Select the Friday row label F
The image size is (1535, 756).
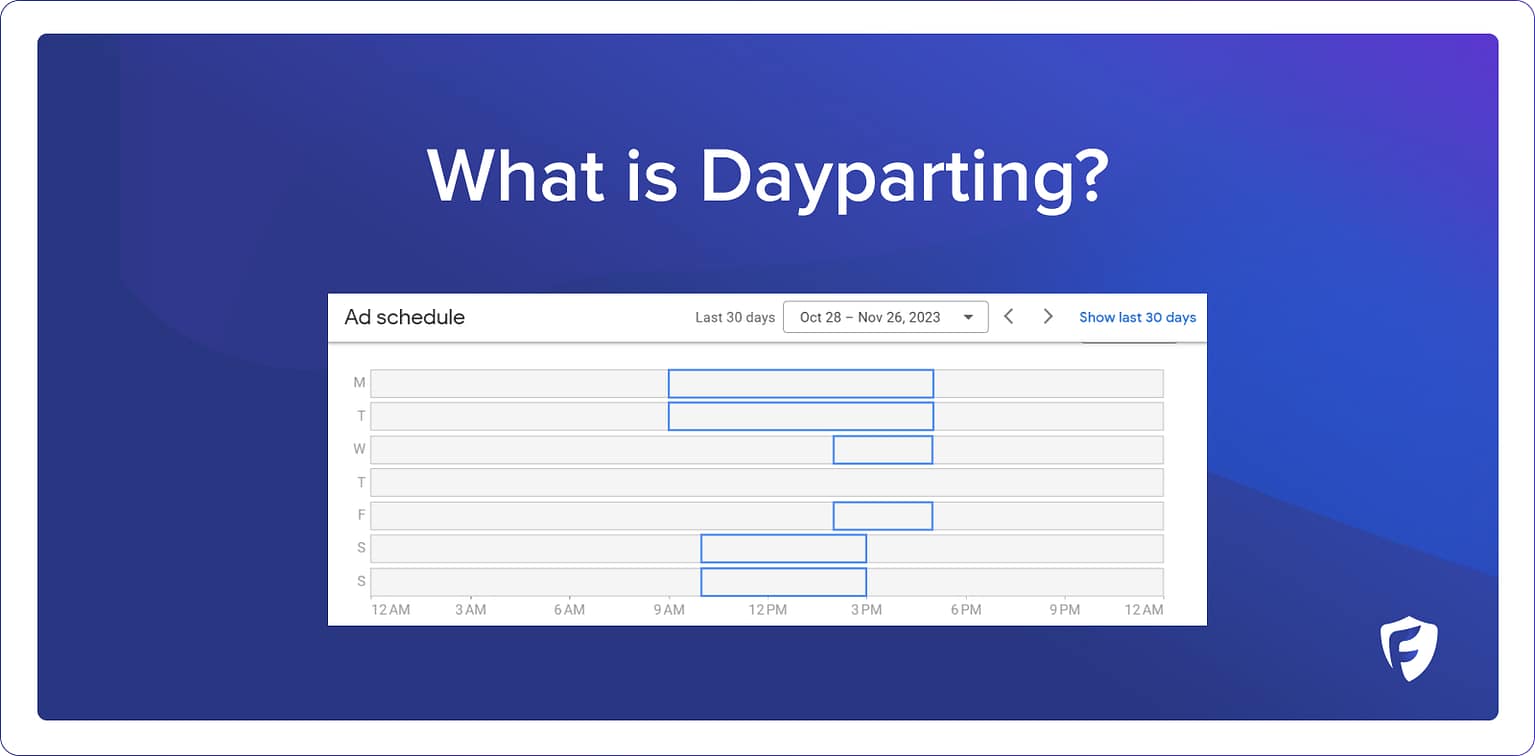(x=359, y=515)
